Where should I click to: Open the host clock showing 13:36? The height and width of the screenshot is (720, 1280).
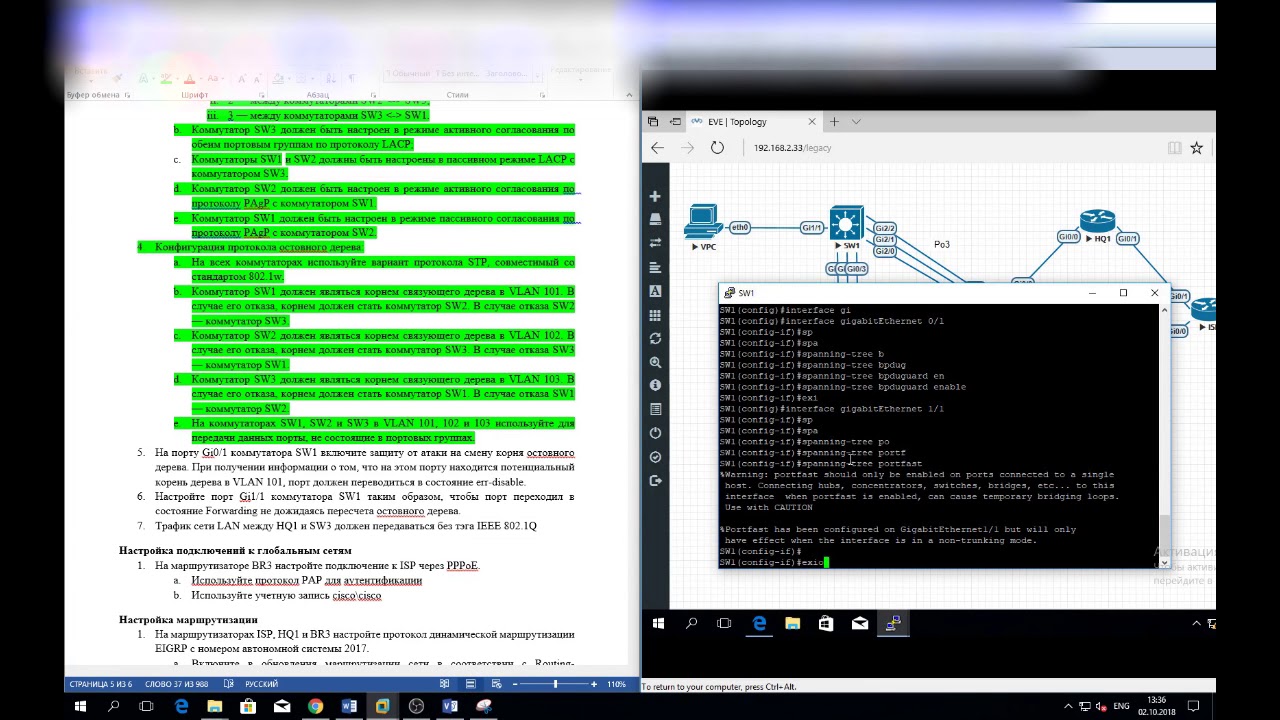1156,706
